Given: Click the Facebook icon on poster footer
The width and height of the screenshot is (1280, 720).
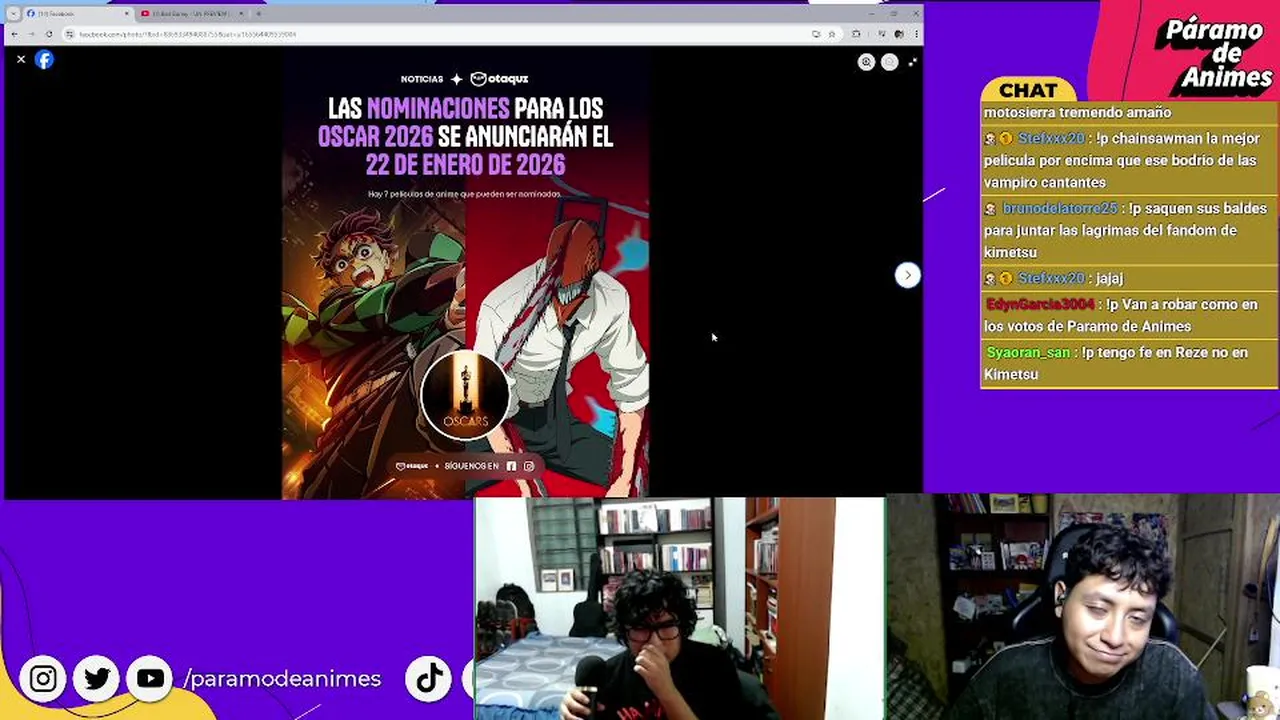Looking at the screenshot, I should point(511,466).
